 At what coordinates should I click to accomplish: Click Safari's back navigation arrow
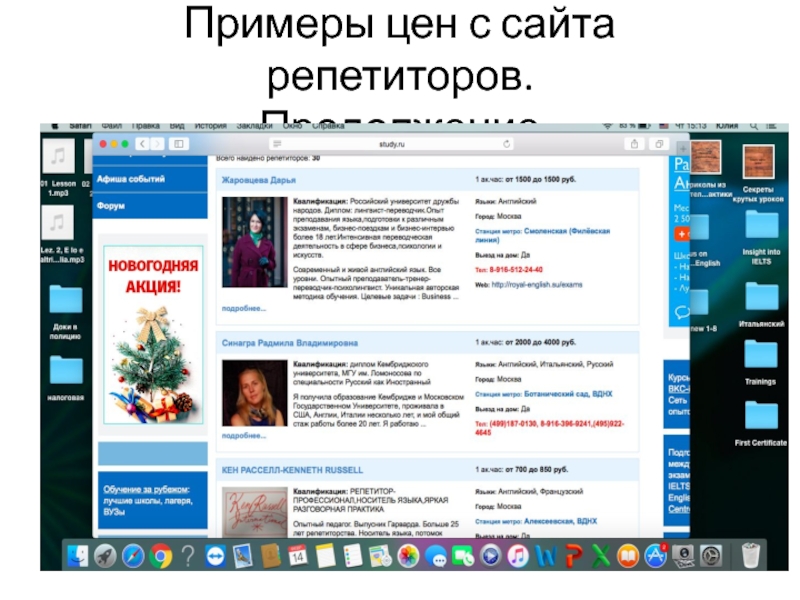coord(142,145)
